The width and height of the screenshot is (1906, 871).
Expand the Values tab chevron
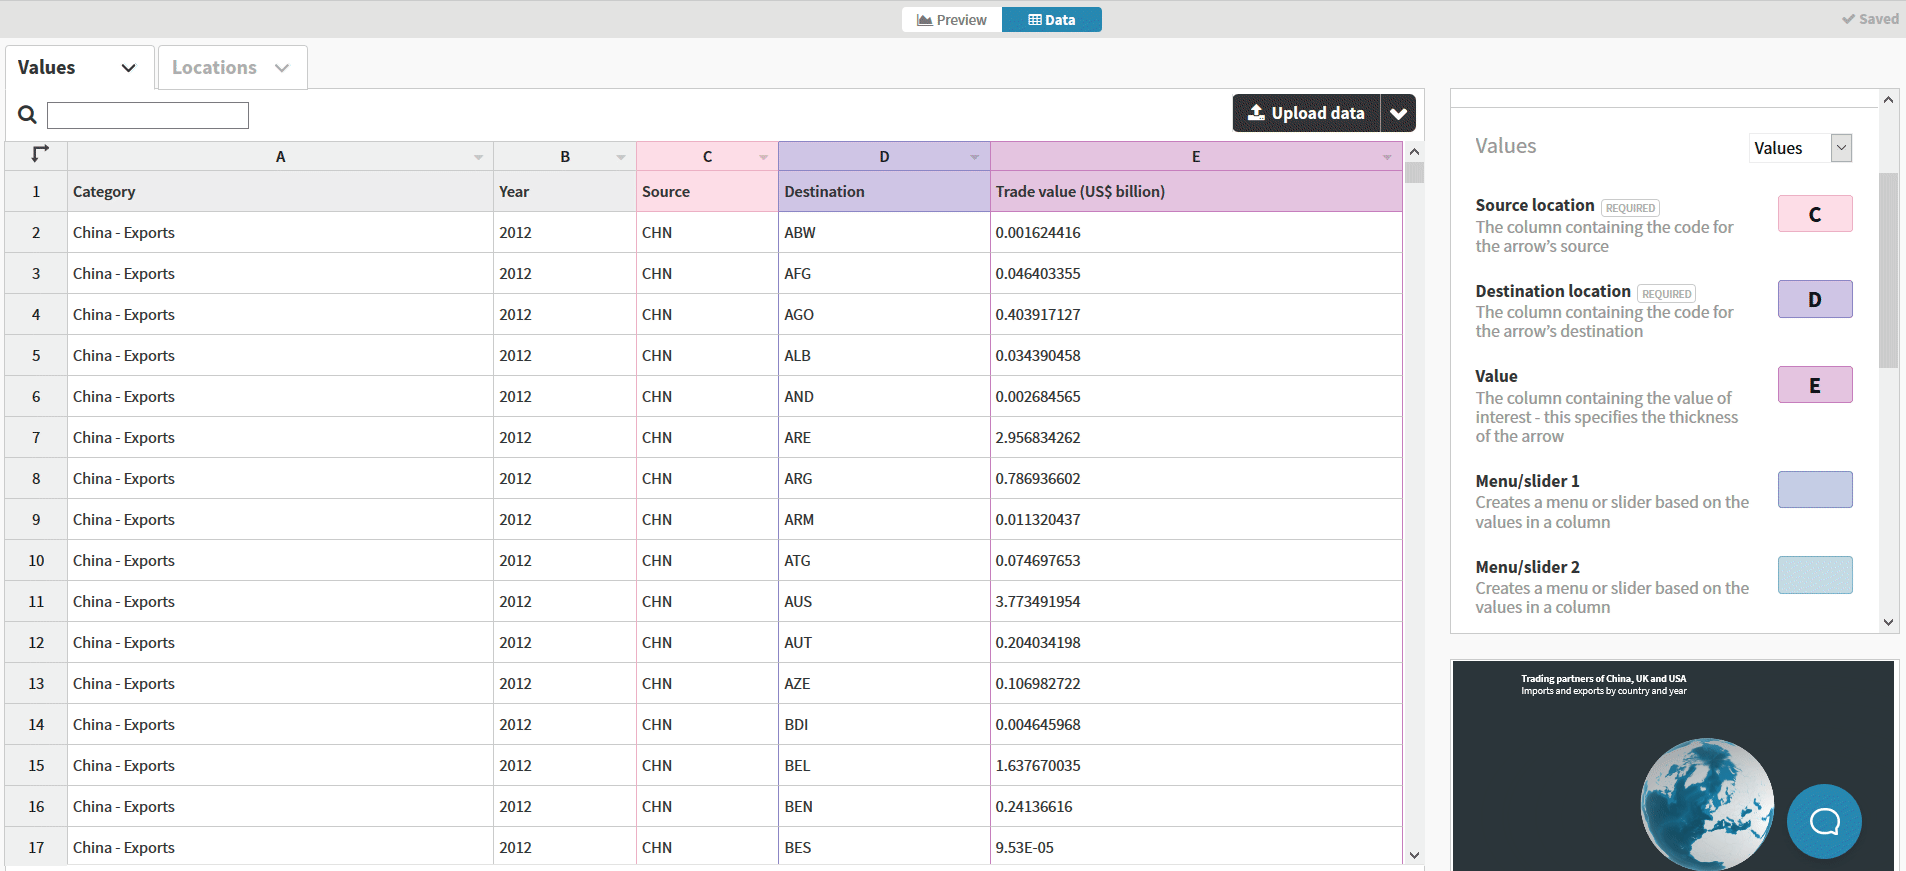(128, 68)
